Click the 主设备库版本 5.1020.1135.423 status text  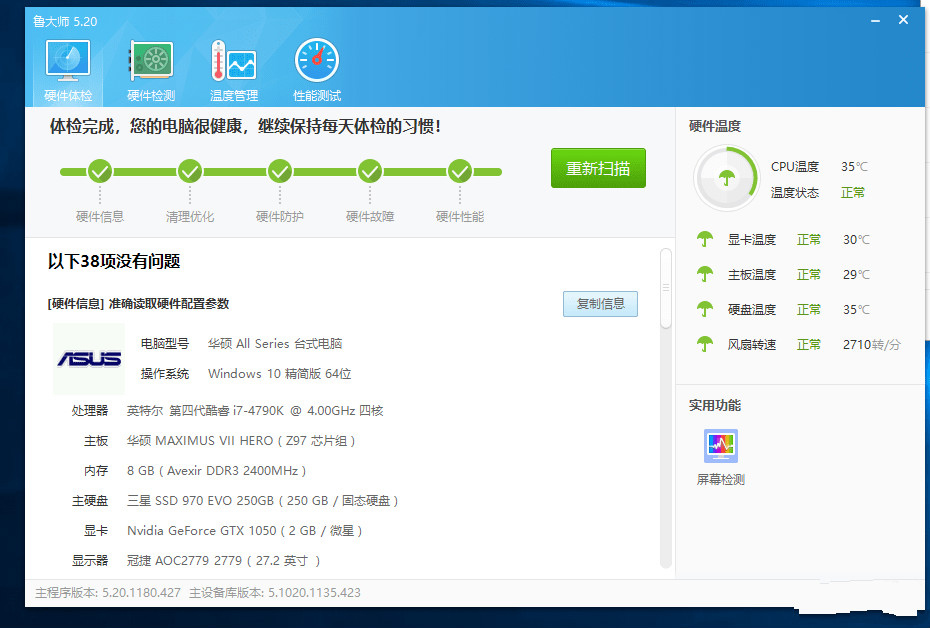click(x=275, y=592)
